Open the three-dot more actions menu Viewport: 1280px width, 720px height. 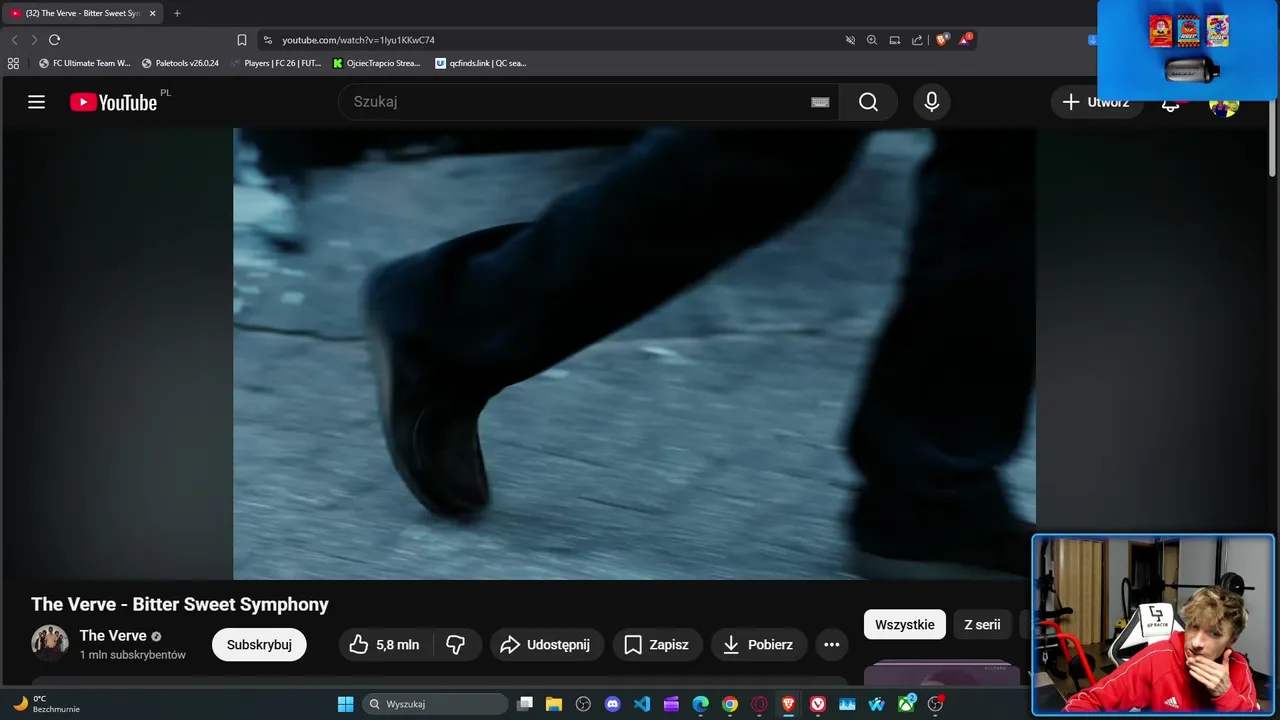coord(832,645)
